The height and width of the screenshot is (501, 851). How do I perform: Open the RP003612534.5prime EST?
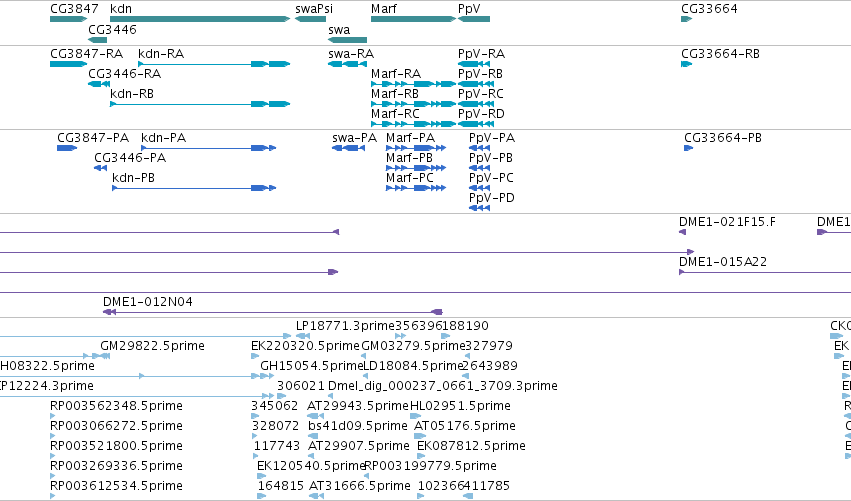point(116,486)
